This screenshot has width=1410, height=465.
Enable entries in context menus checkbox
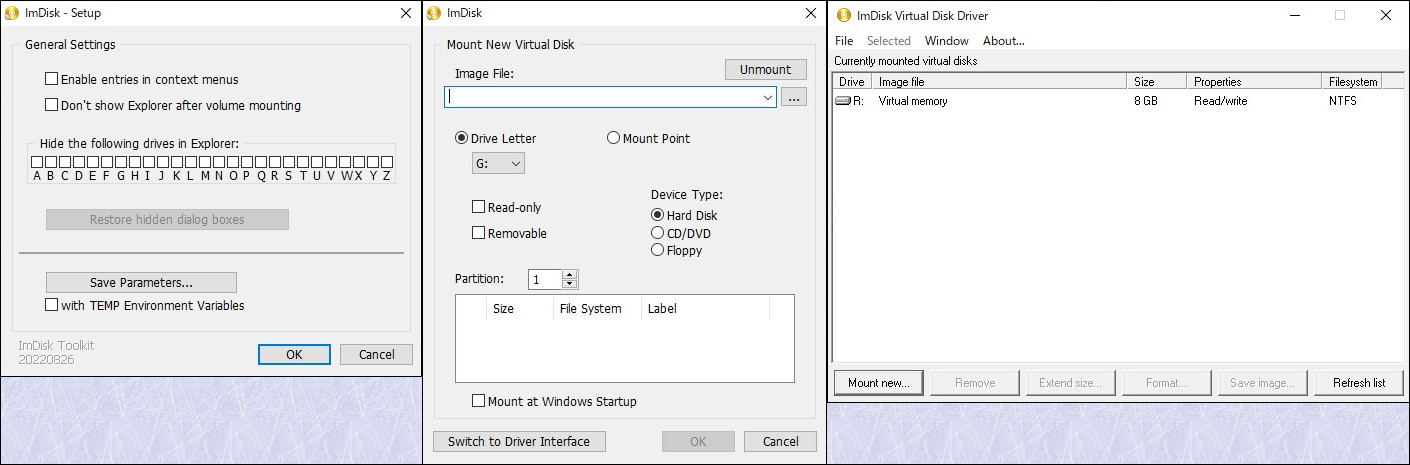(x=52, y=79)
